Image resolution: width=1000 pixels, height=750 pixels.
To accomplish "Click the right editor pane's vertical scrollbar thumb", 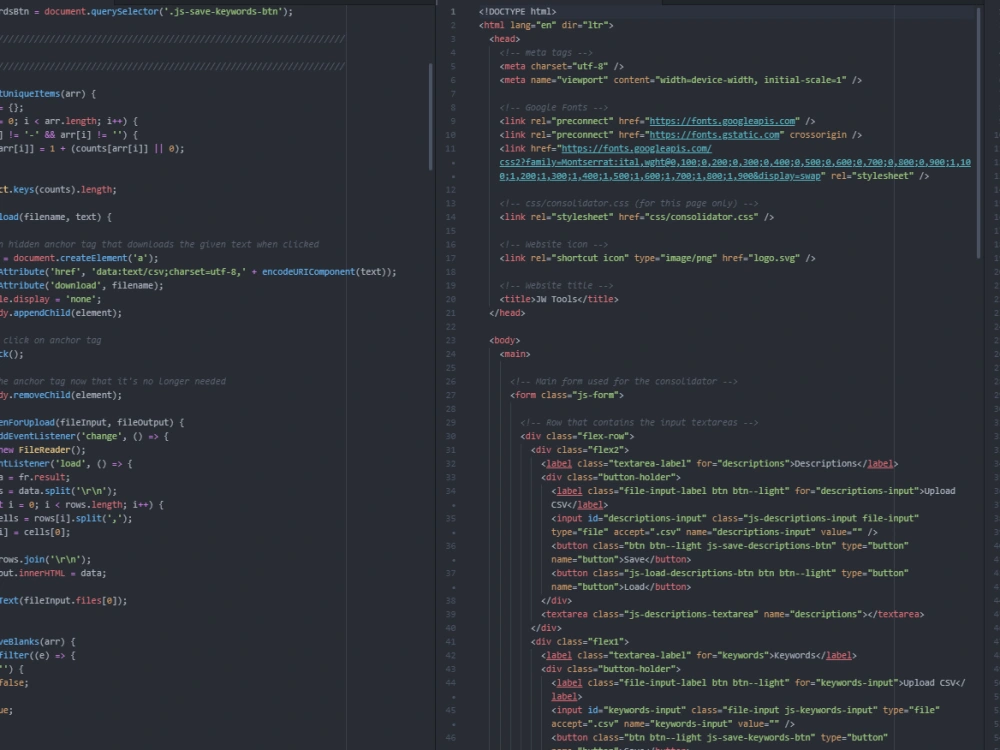I will point(978,133).
